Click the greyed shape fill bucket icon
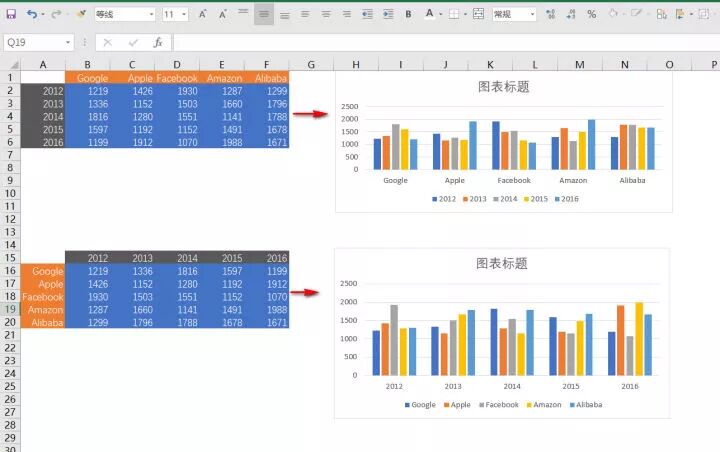The height and width of the screenshot is (452, 720). point(613,14)
